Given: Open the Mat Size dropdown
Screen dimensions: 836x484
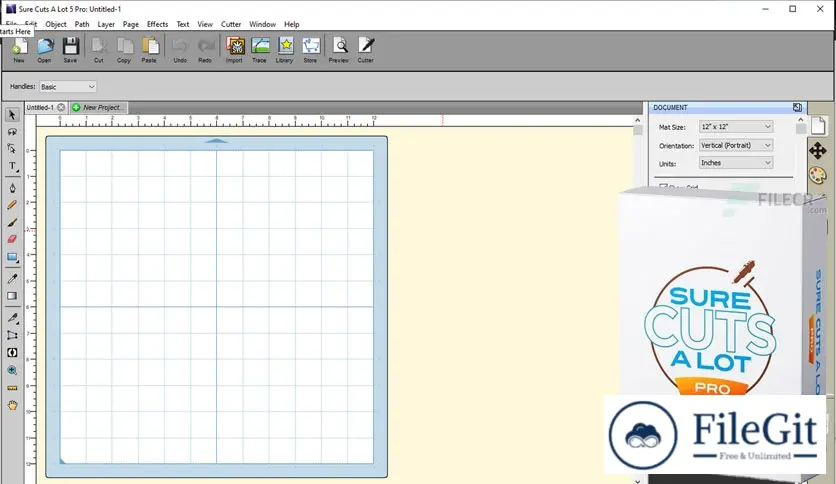Looking at the screenshot, I should (x=736, y=127).
